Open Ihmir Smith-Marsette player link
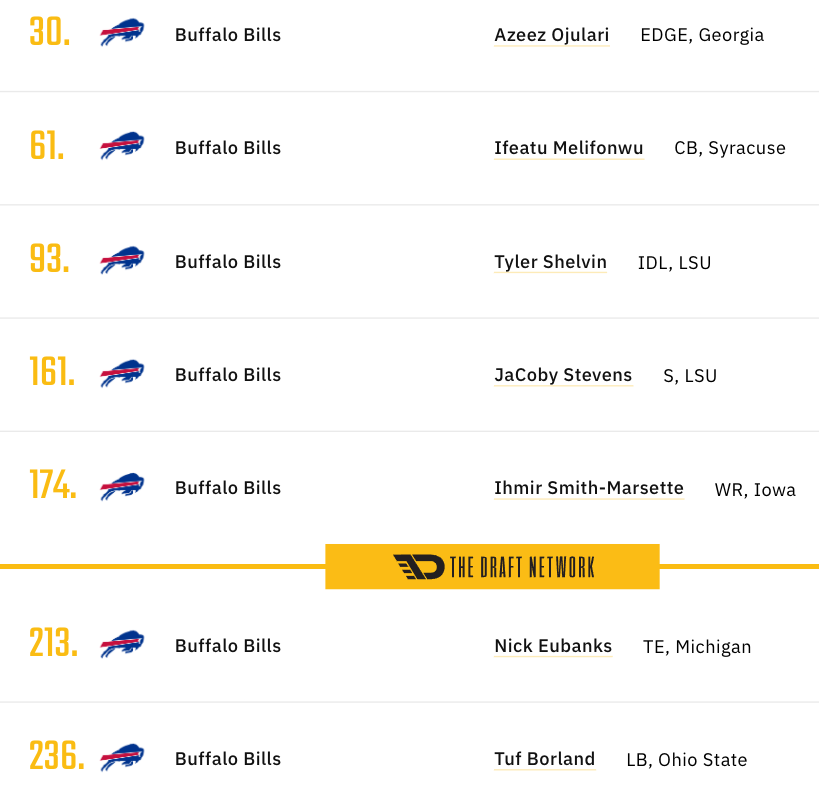Viewport: 819px width, 811px height. tap(589, 488)
